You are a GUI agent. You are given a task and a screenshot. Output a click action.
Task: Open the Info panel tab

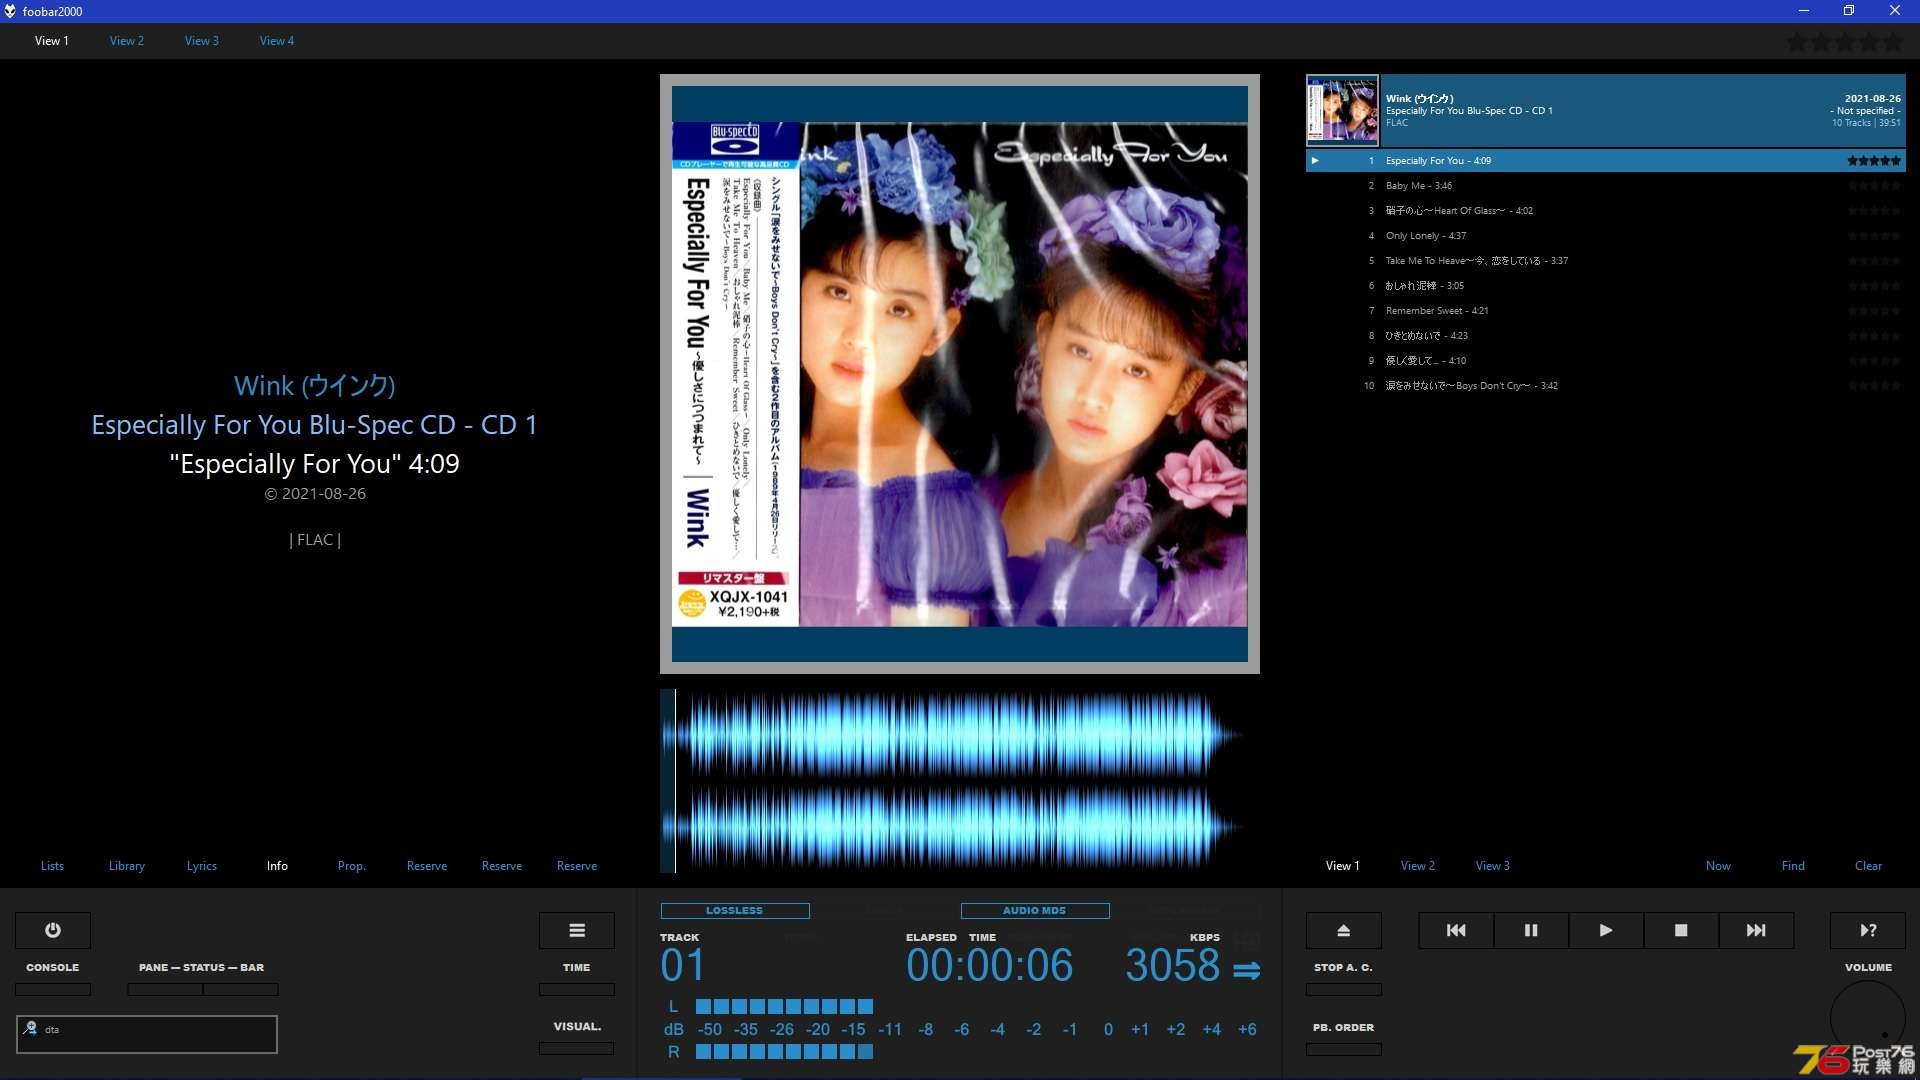coord(277,866)
